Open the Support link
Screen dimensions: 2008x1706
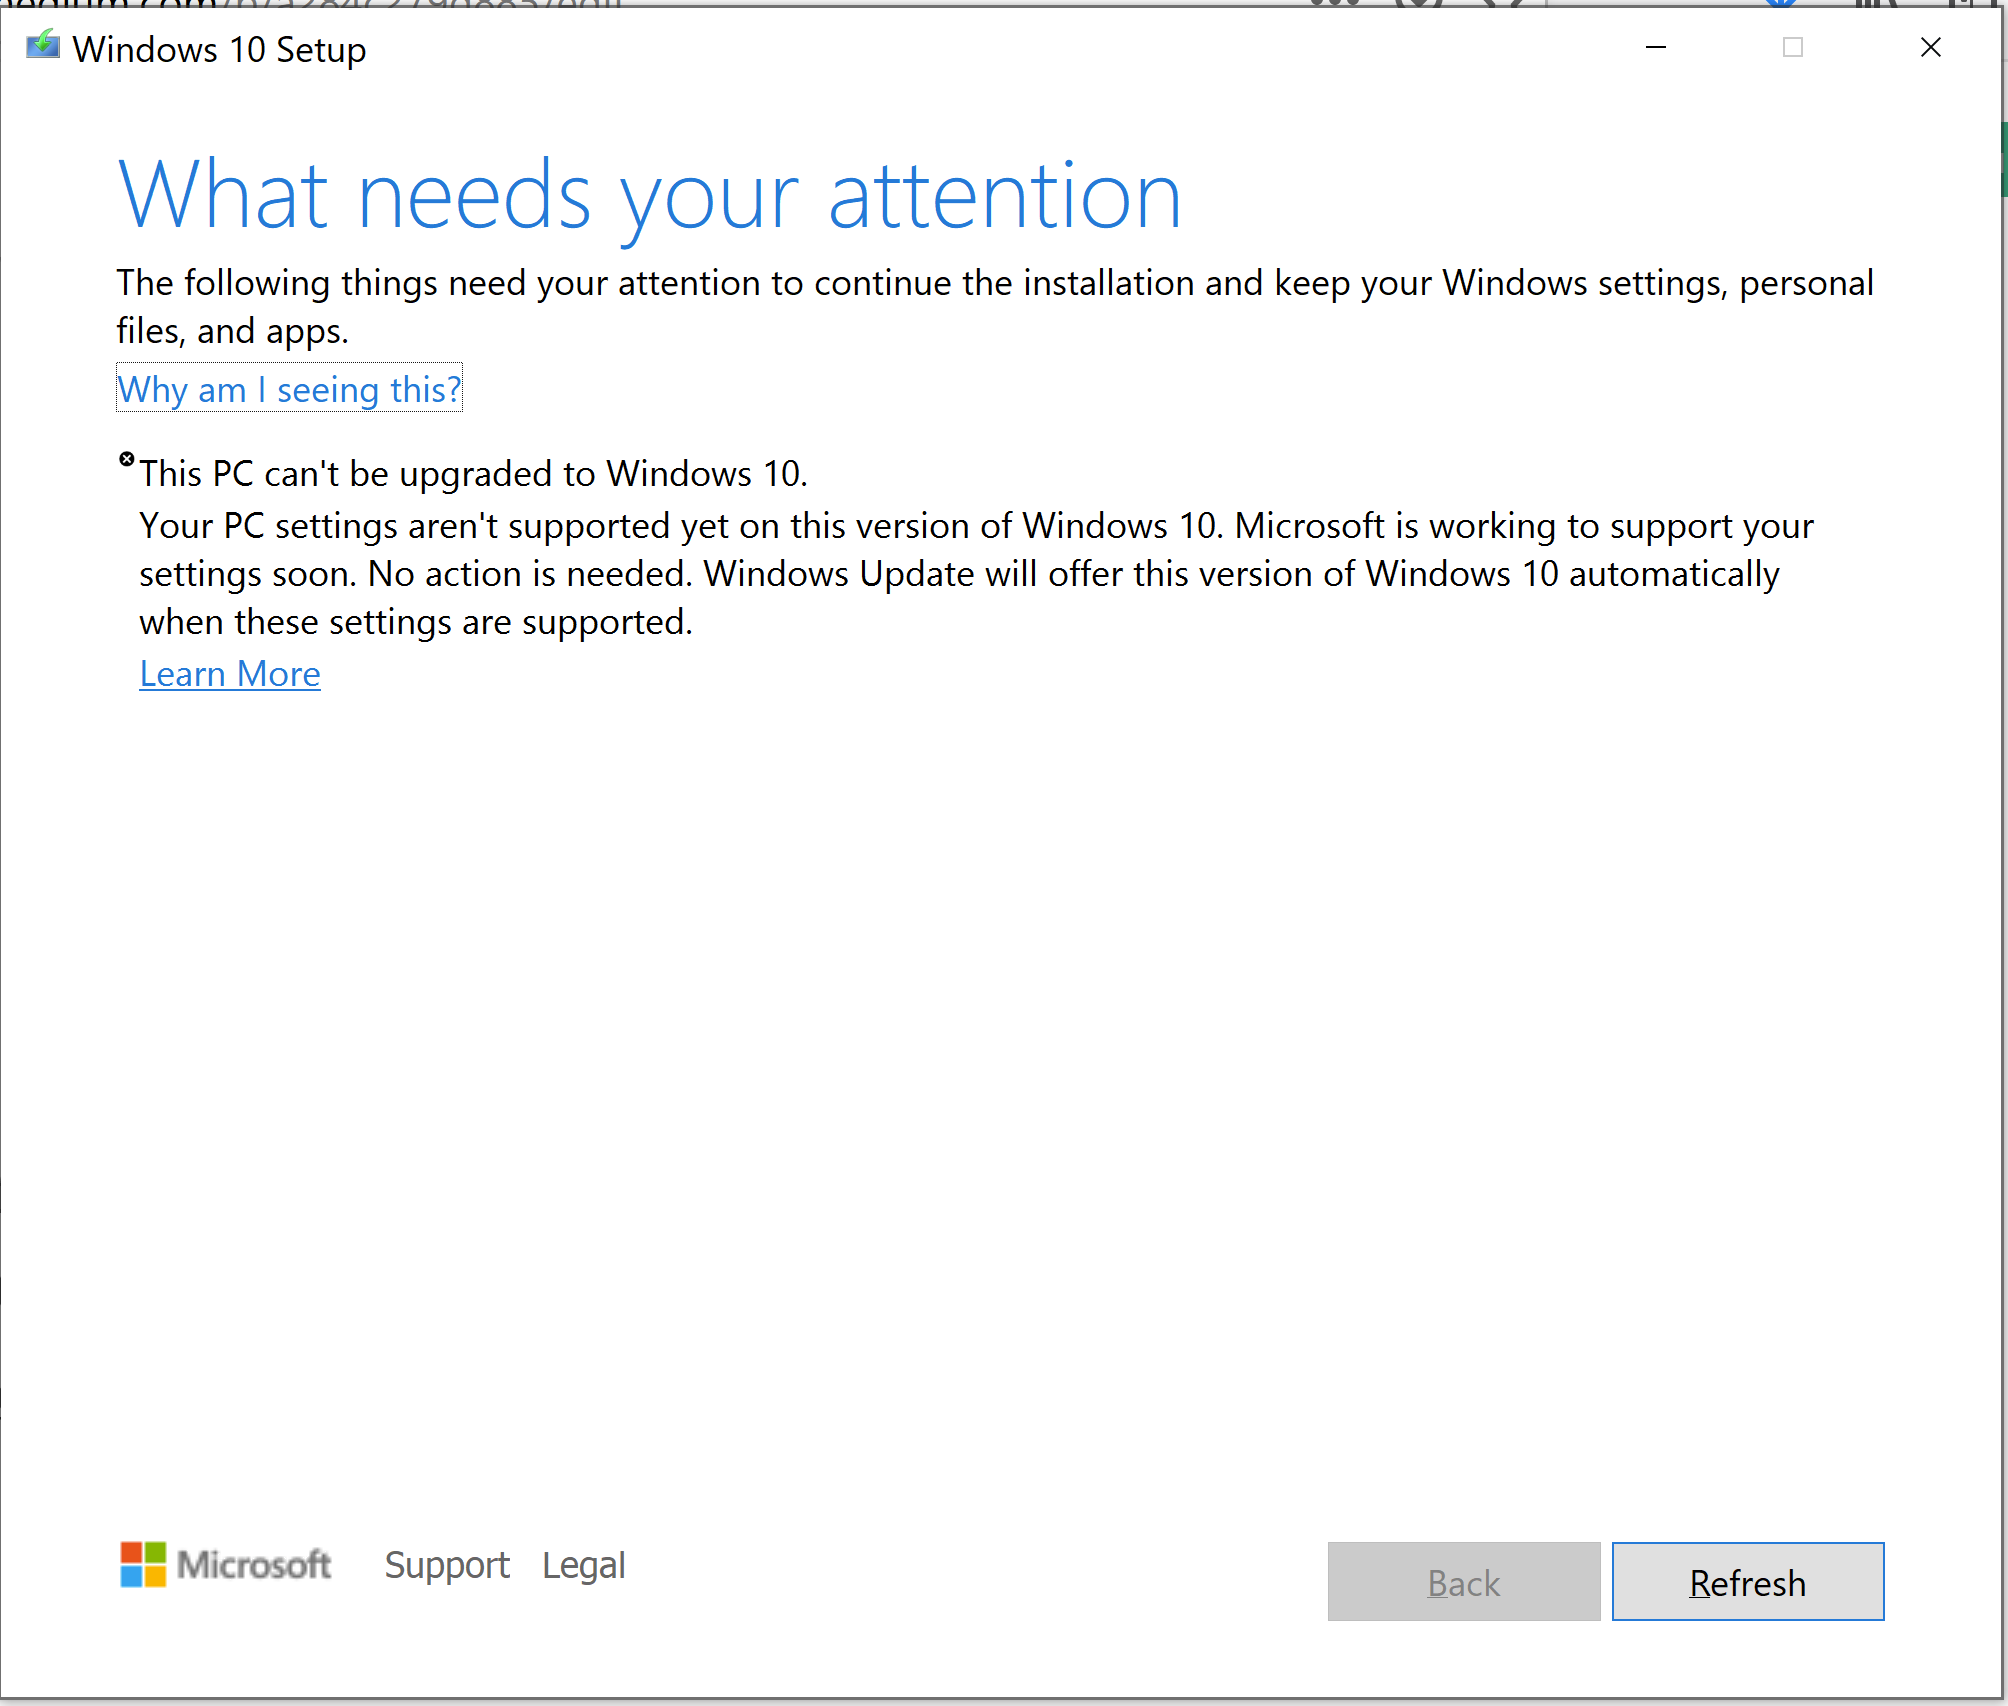pos(447,1565)
